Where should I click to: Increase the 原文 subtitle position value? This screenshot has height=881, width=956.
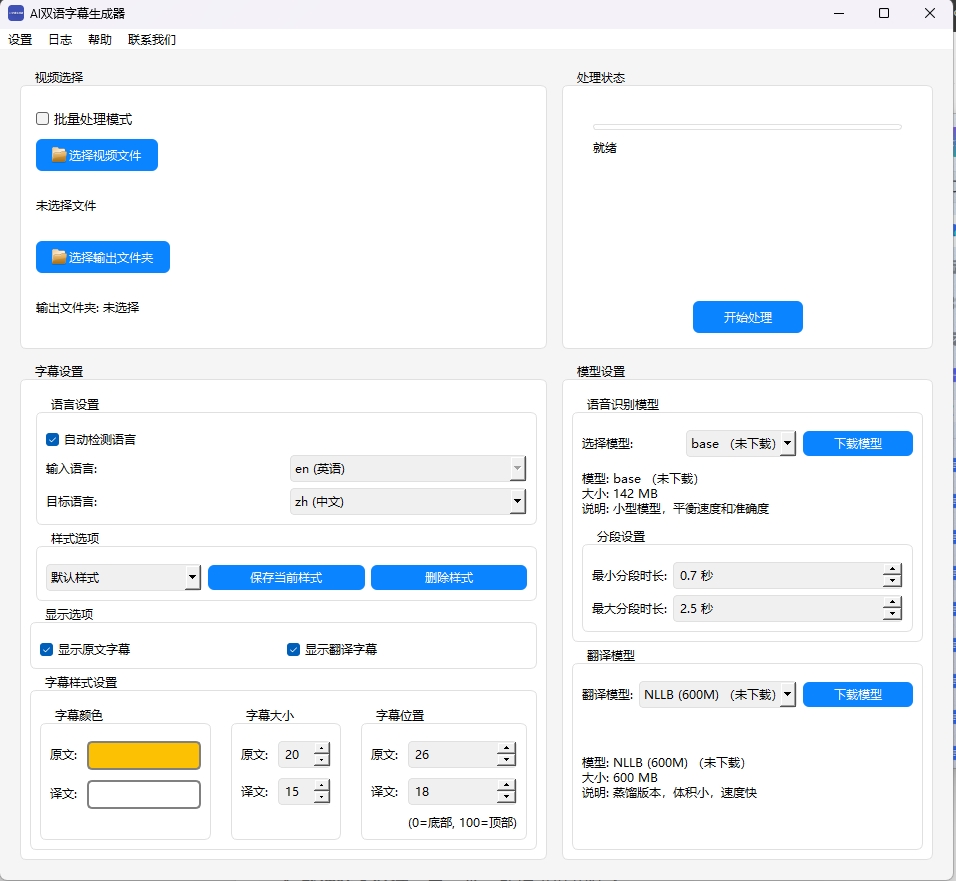[x=506, y=748]
